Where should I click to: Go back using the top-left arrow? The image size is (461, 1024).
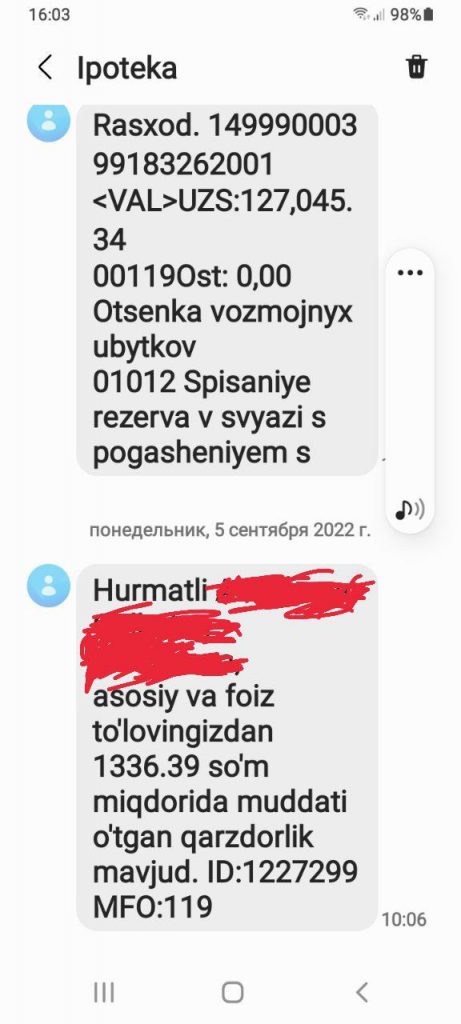(x=44, y=68)
